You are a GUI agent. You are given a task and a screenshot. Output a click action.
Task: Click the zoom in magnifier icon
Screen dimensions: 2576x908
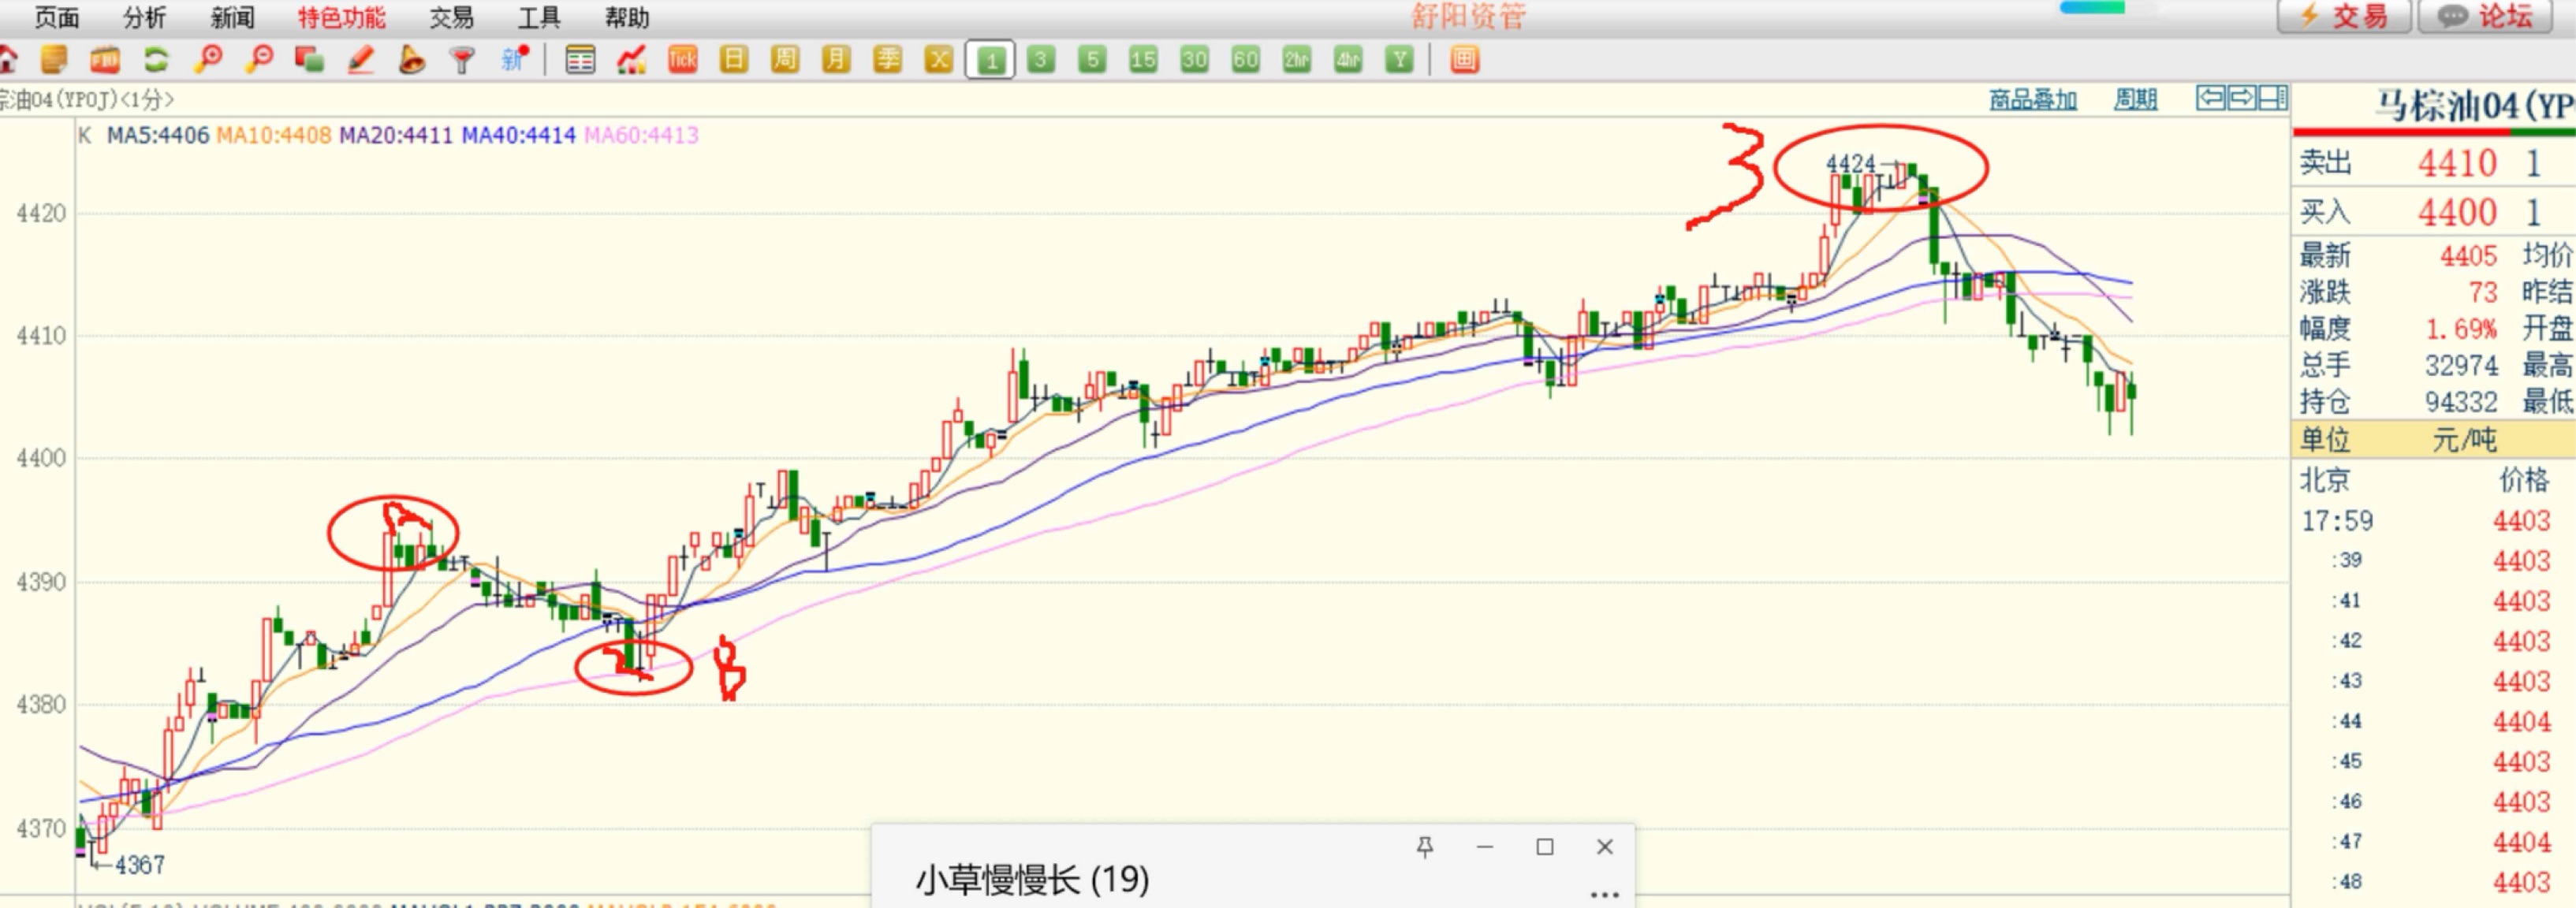(x=208, y=60)
